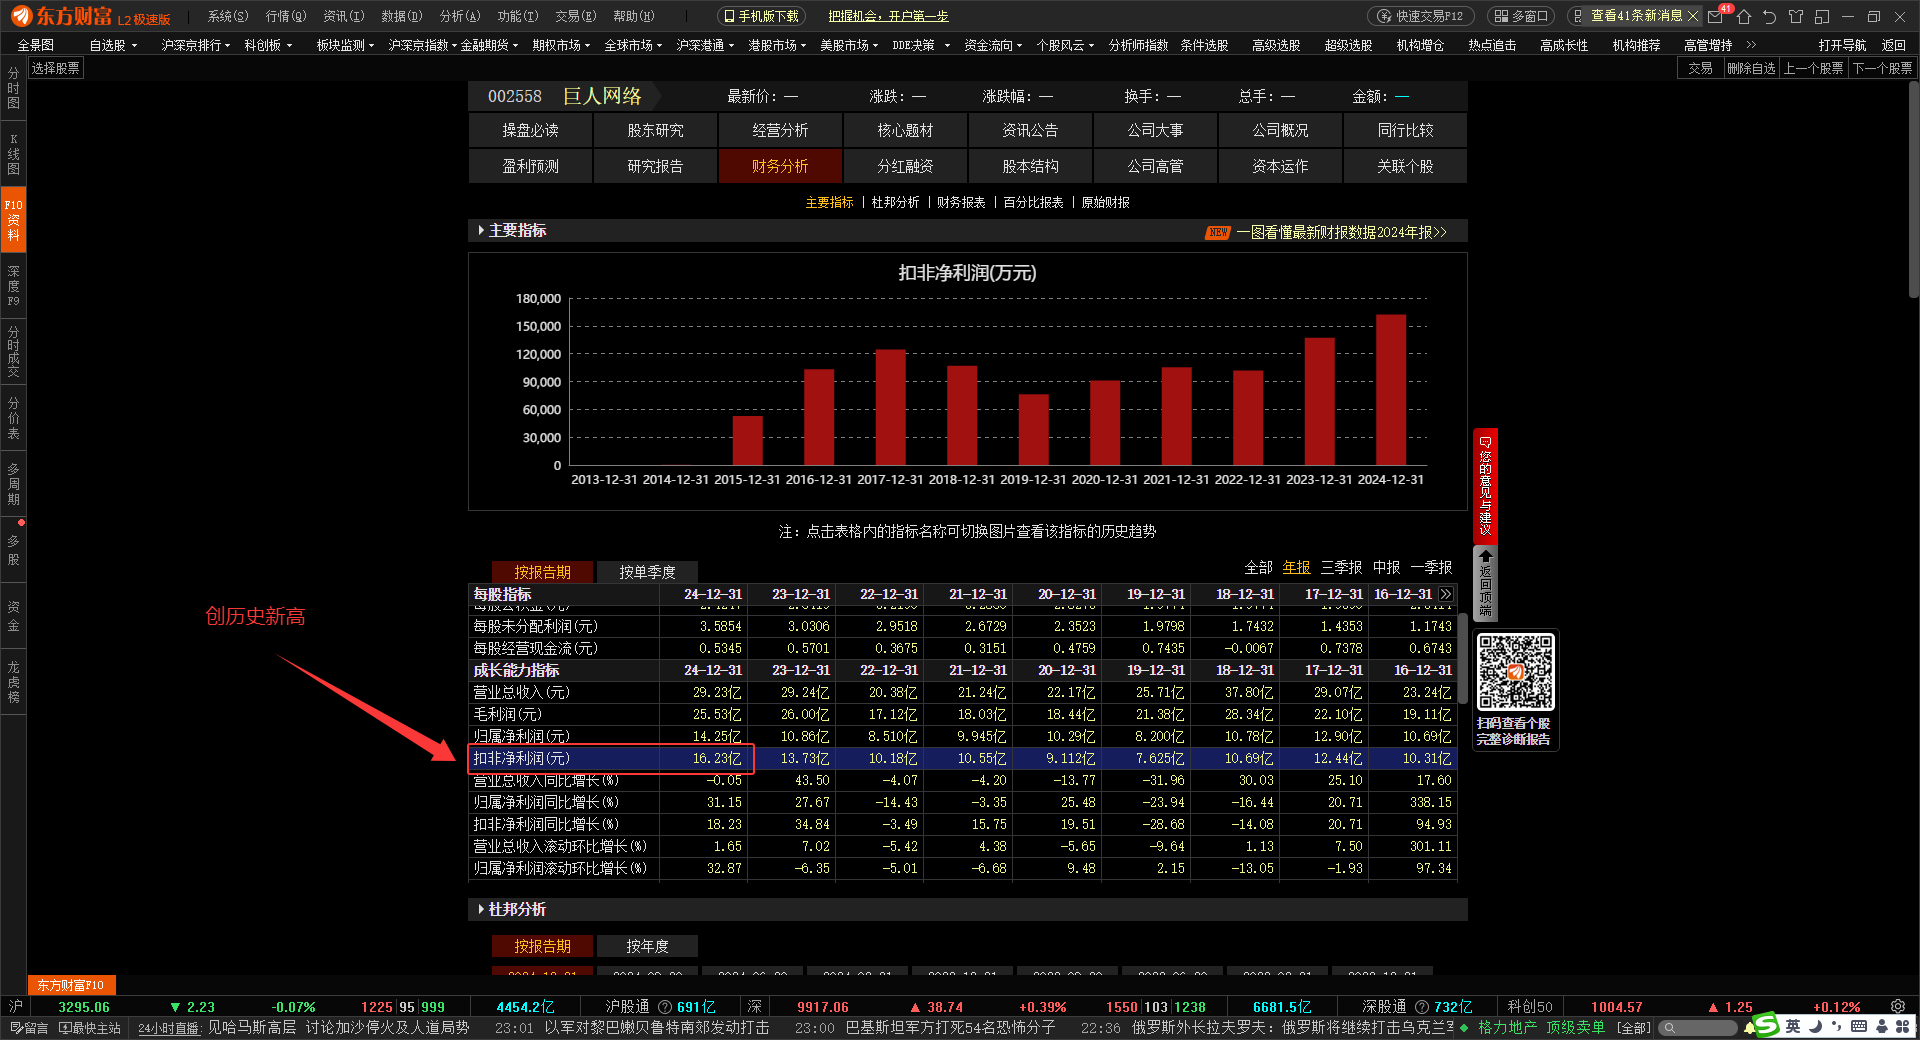The width and height of the screenshot is (1920, 1040).
Task: Click the bottom search box
Action: [1697, 1027]
